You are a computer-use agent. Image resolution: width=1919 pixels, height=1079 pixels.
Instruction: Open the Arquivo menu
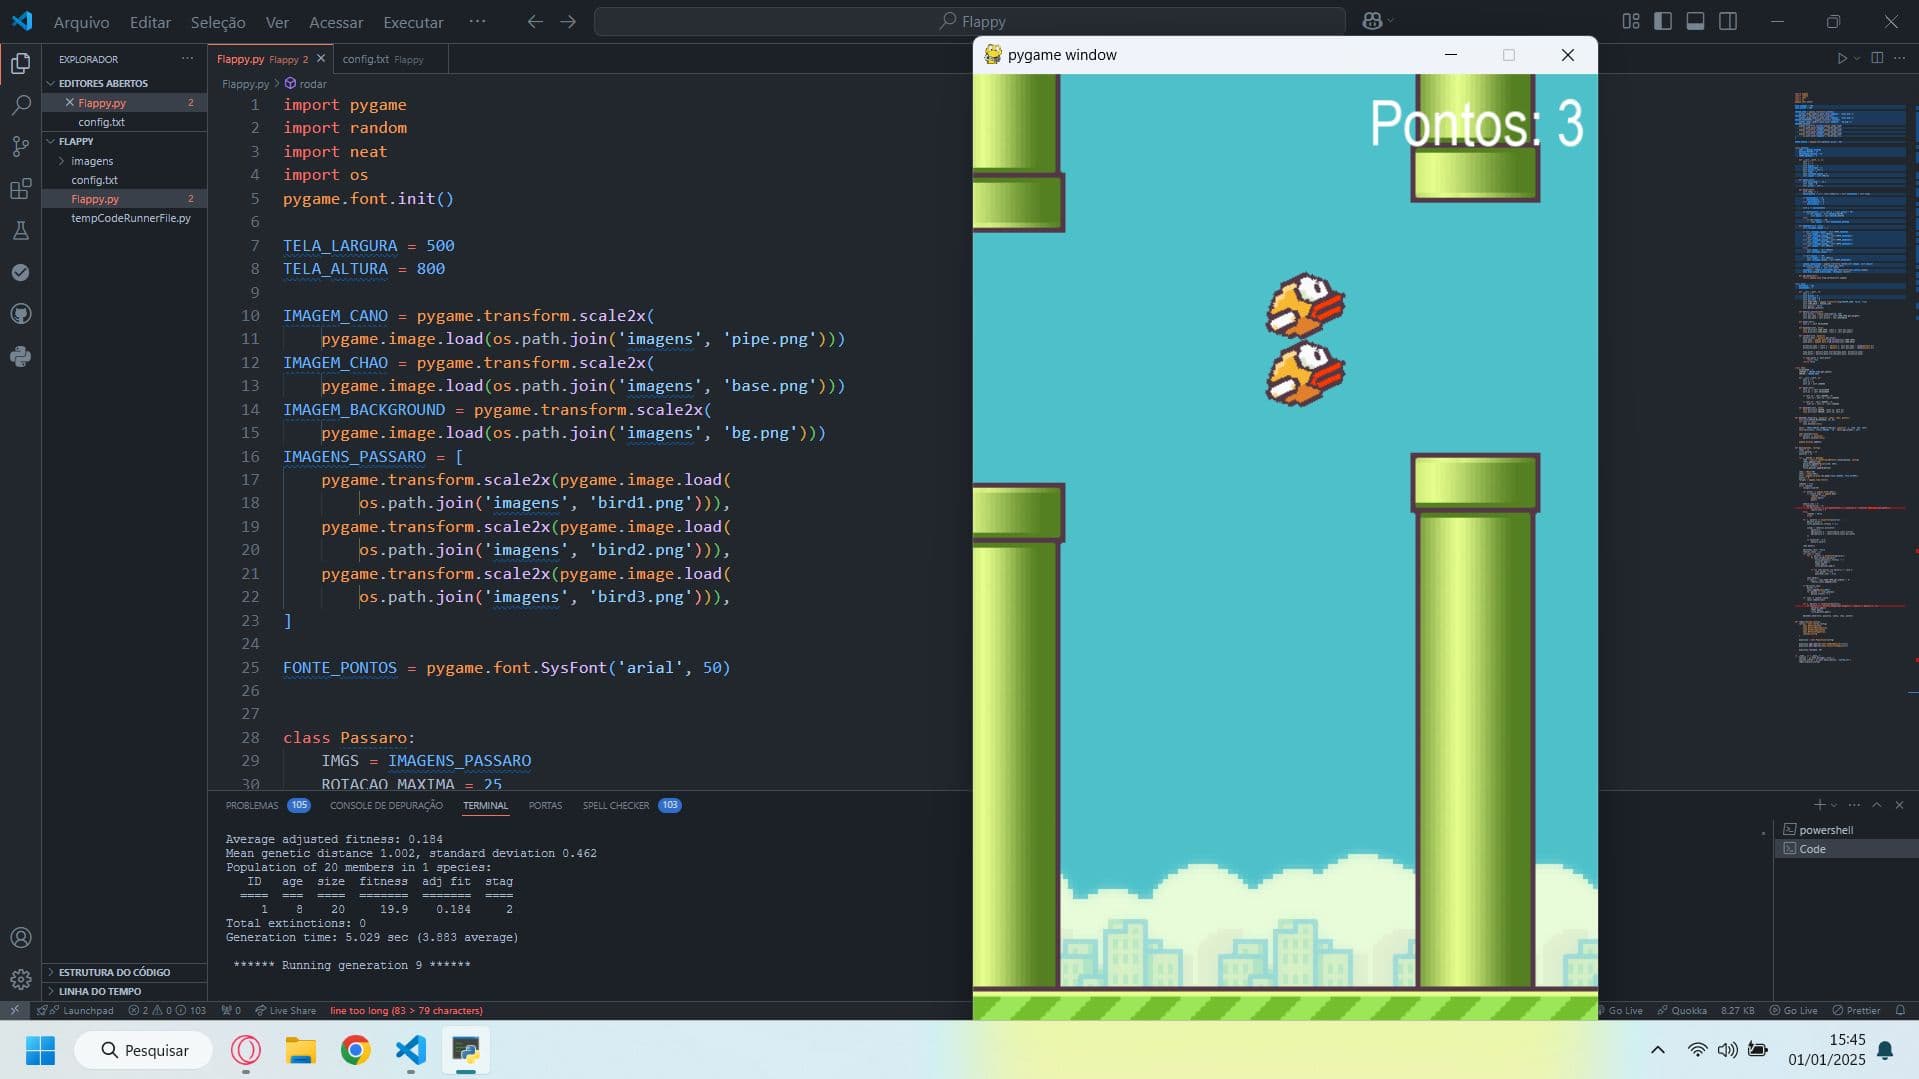(81, 22)
